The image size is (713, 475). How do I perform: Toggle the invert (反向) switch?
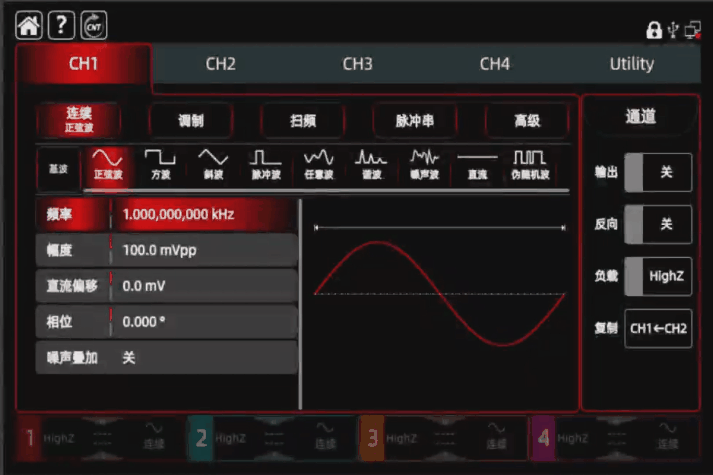click(657, 224)
